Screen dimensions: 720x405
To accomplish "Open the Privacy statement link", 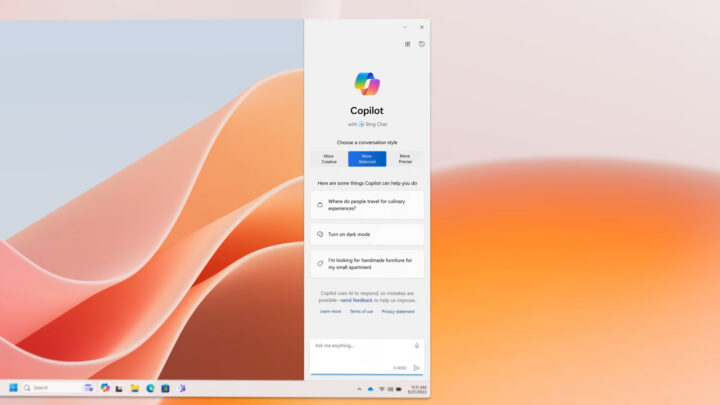I will (x=397, y=311).
